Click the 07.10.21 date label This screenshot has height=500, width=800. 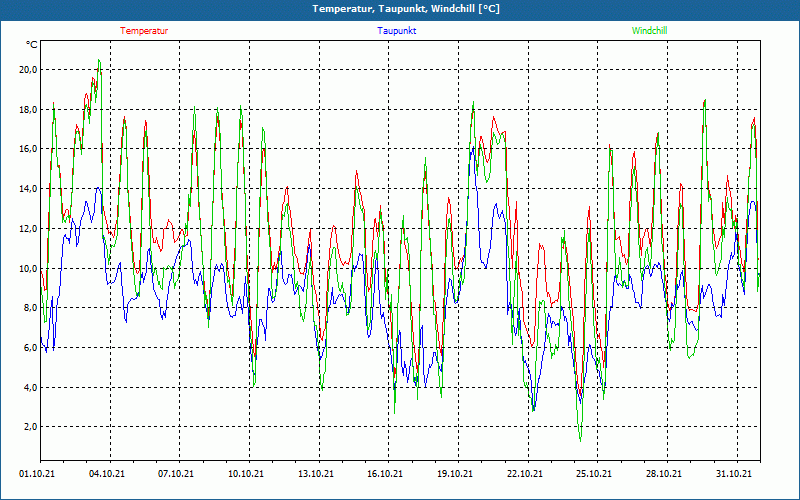176,474
